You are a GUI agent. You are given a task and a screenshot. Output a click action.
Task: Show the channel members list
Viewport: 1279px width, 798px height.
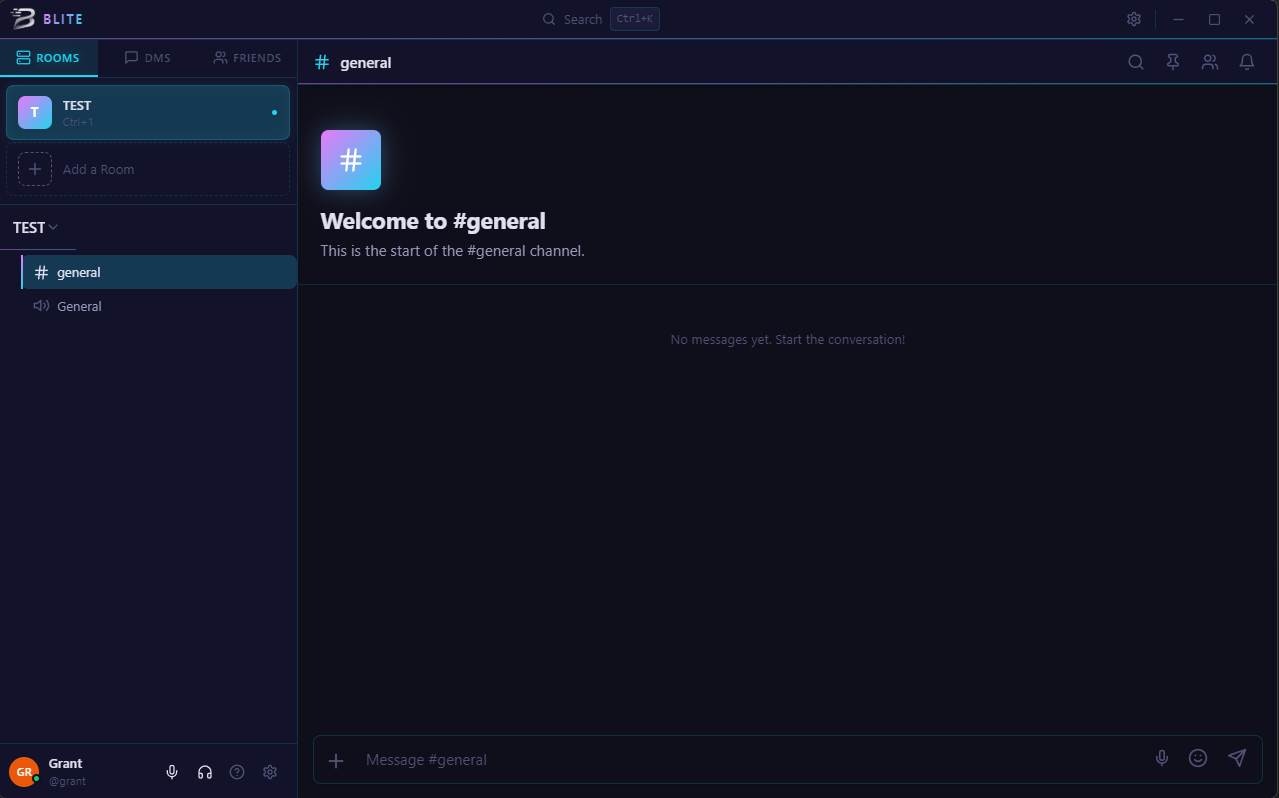[1210, 62]
